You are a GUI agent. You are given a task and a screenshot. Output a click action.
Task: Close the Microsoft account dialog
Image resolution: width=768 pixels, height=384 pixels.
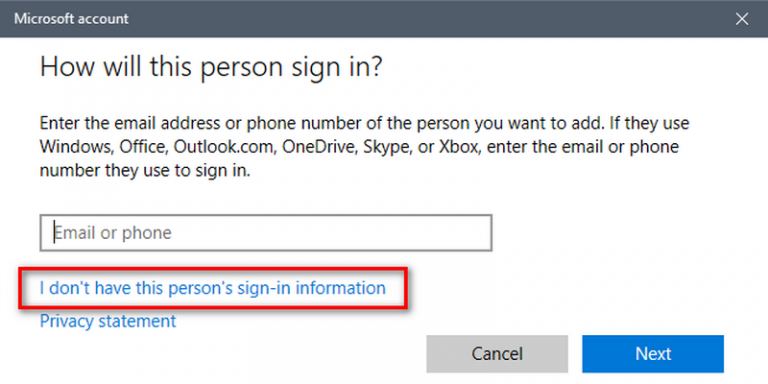(742, 19)
